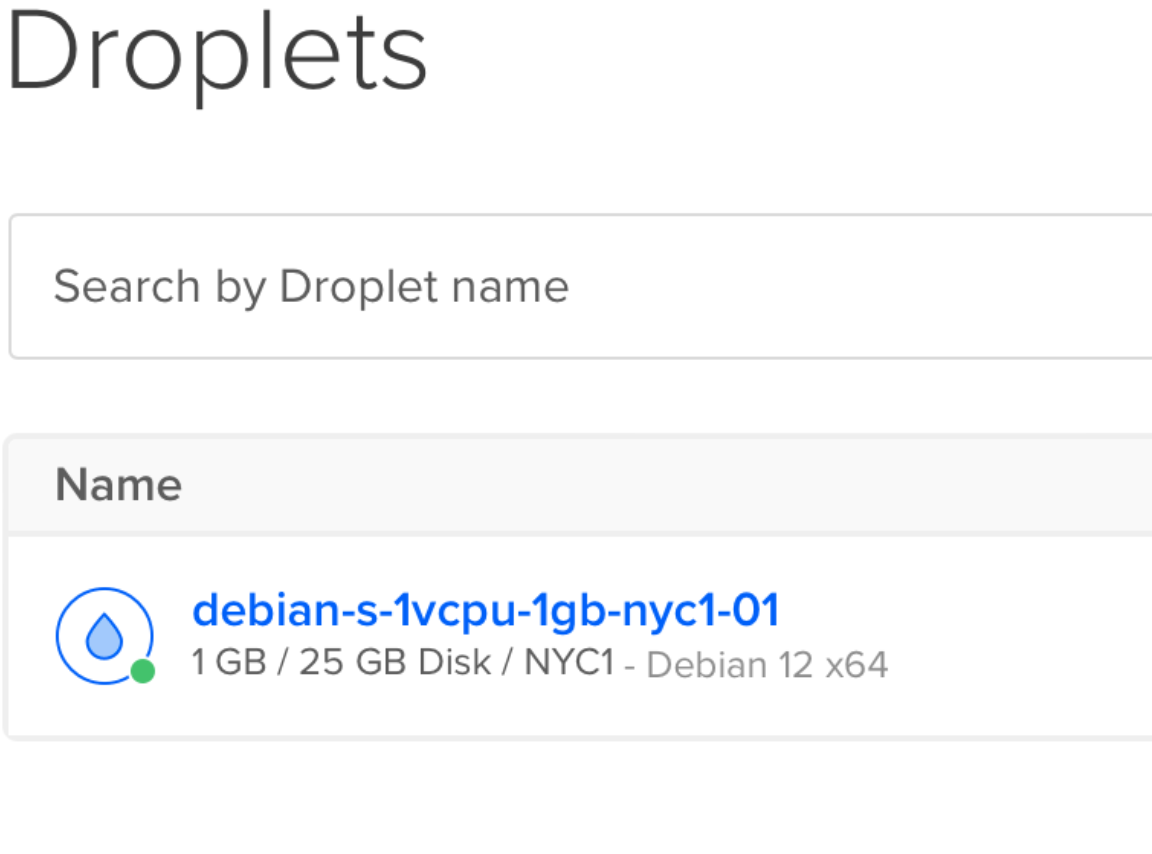Click the droplet water-drop icon
1152x854 pixels.
pyautogui.click(x=104, y=636)
